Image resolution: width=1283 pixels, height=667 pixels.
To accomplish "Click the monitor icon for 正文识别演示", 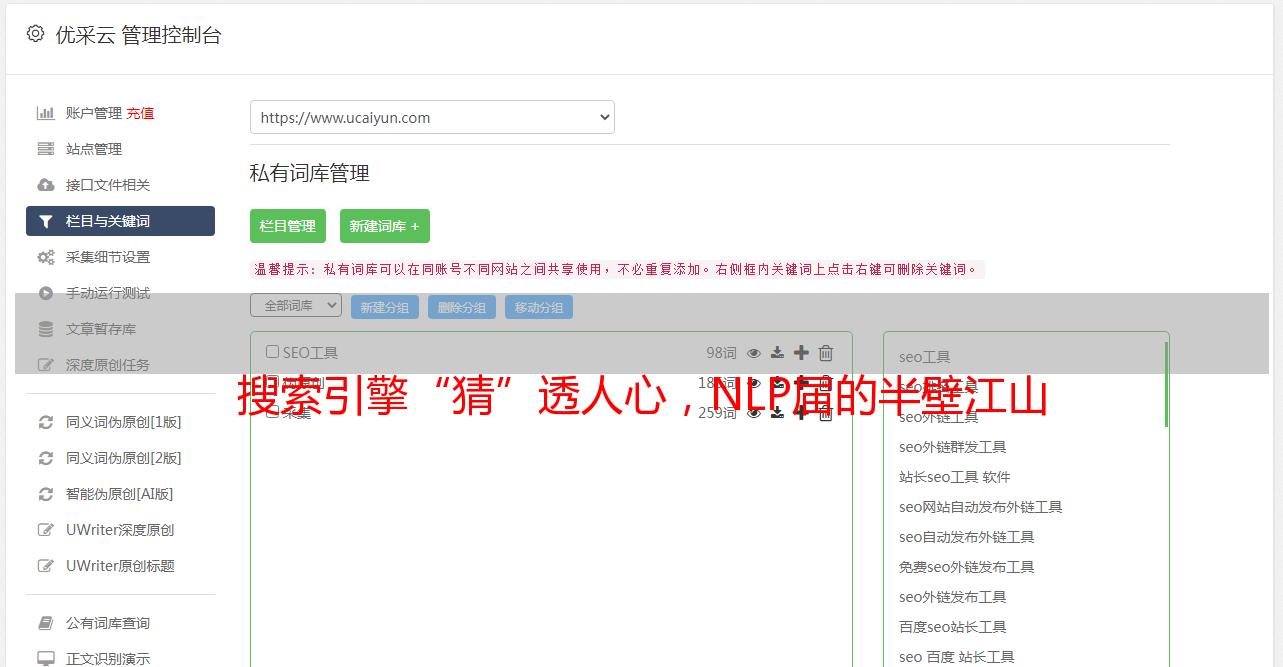I will pos(45,659).
